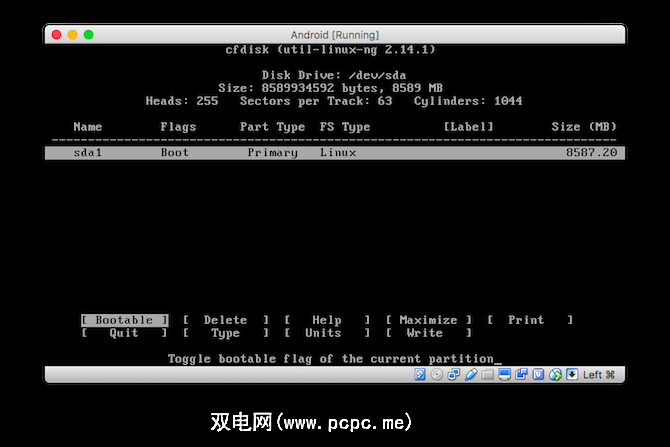Viewport: 670px width, 447px height.
Task: Select the Units menu option
Action: click(327, 333)
